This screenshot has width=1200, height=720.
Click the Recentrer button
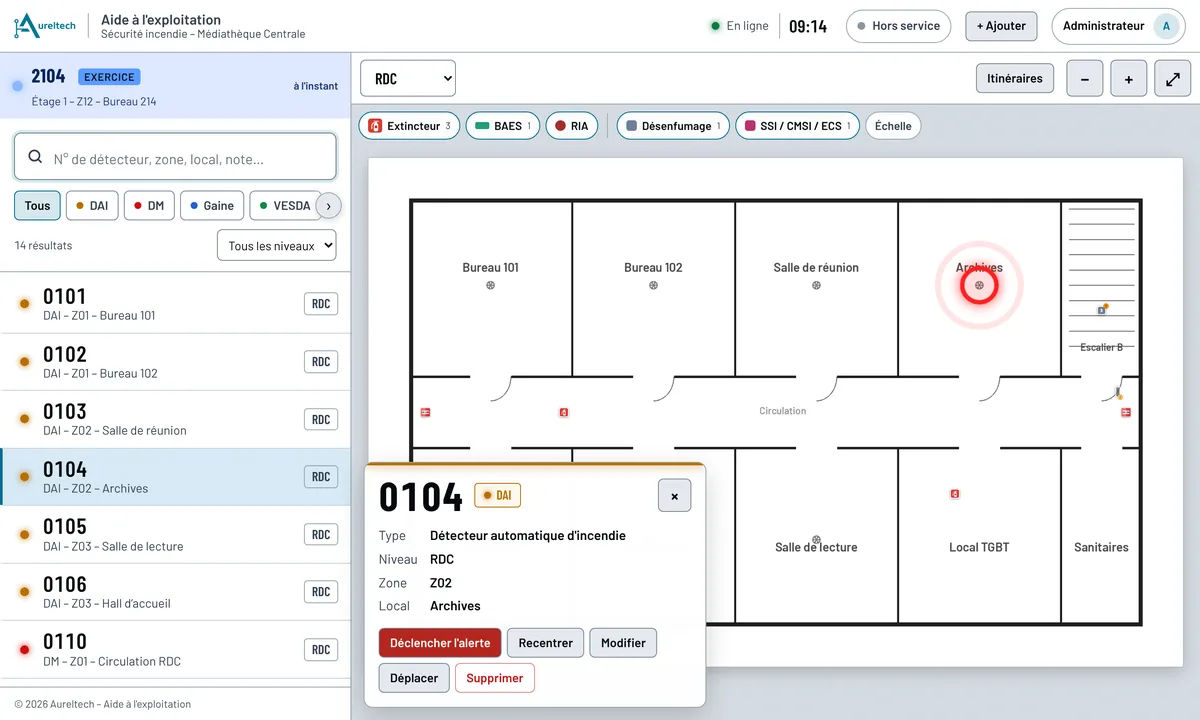coord(545,643)
